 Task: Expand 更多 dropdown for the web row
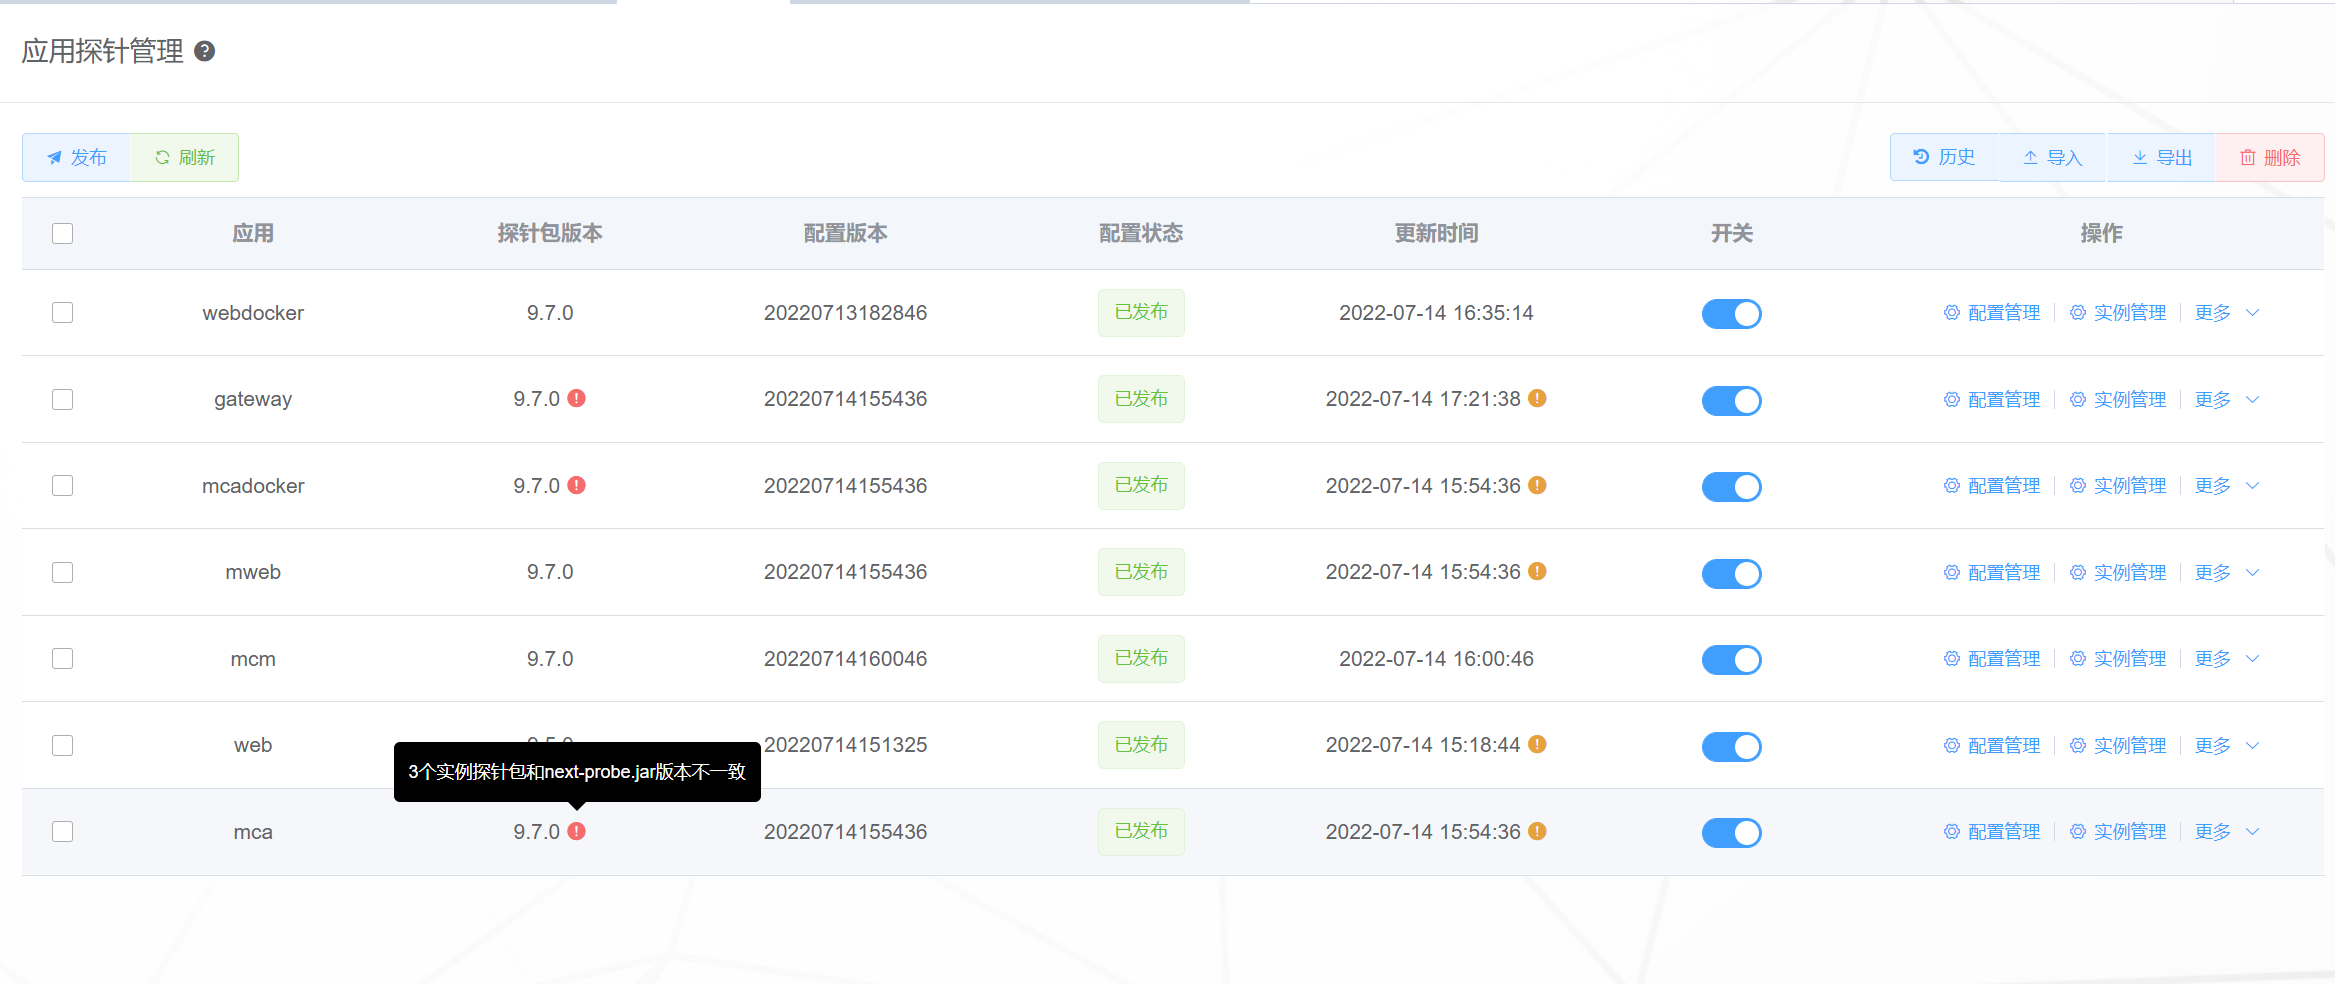(2227, 746)
